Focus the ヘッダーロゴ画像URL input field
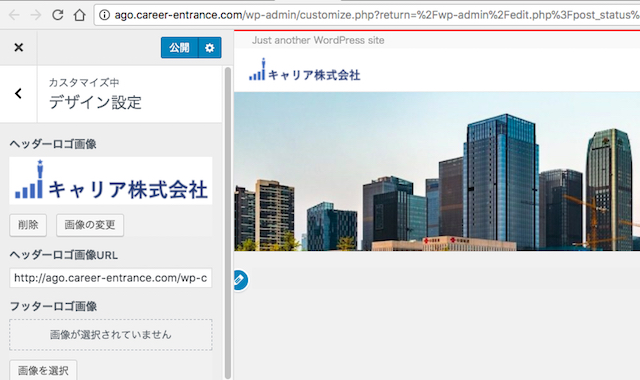 tap(111, 278)
